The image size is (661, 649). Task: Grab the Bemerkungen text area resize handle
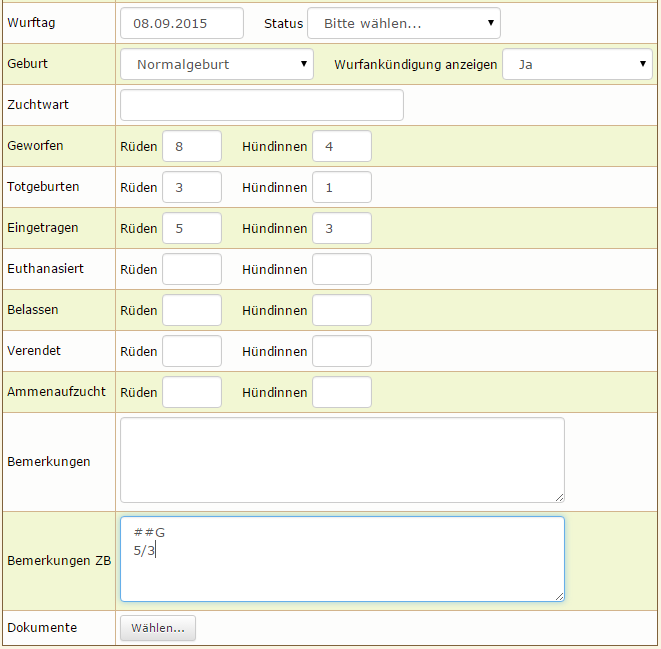pos(559,497)
